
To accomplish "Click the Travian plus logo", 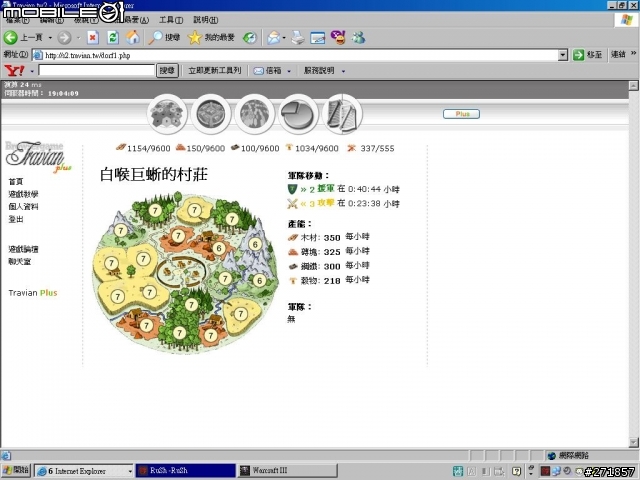I will [x=38, y=157].
